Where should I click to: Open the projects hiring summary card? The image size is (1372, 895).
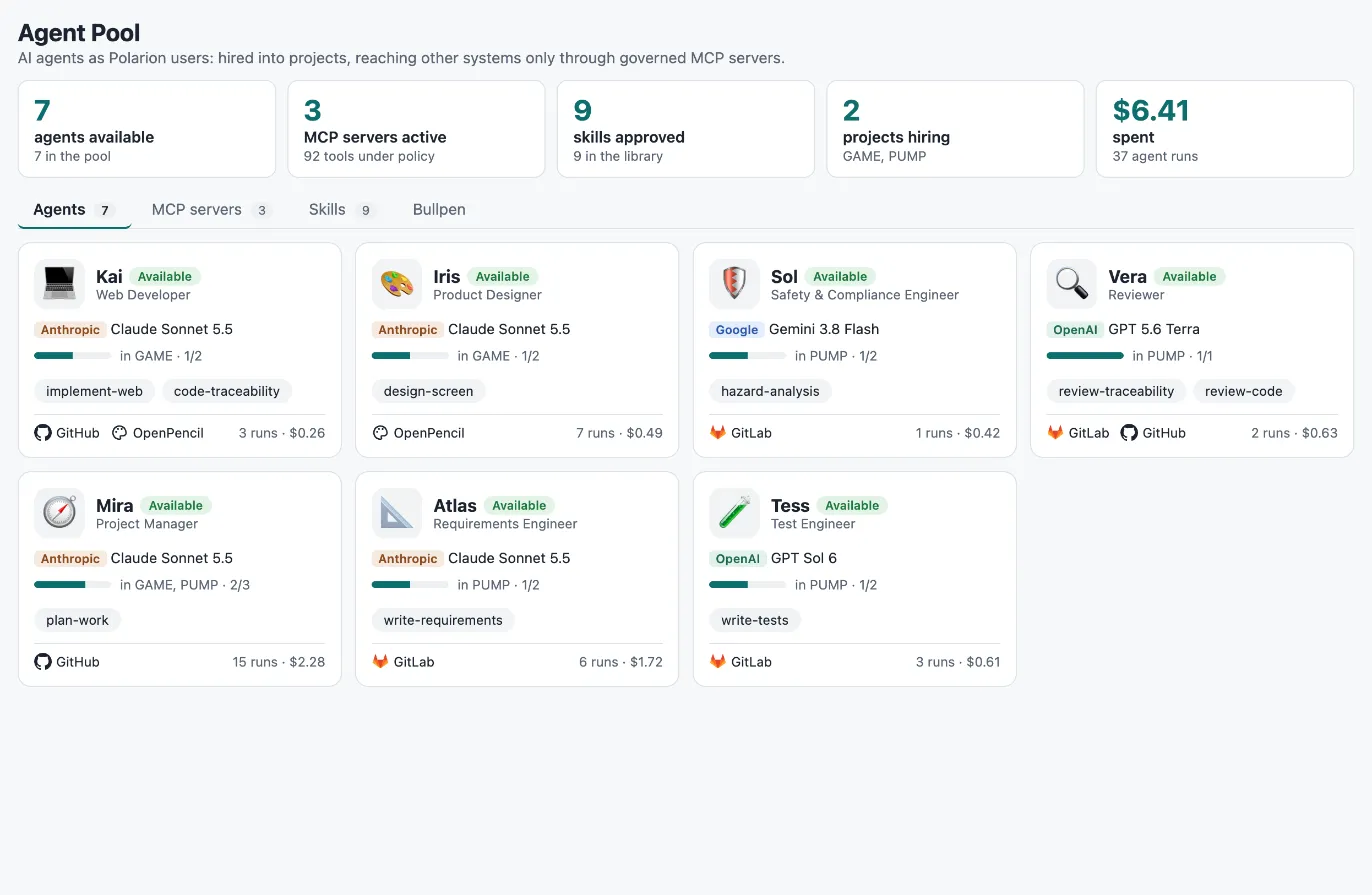[955, 129]
